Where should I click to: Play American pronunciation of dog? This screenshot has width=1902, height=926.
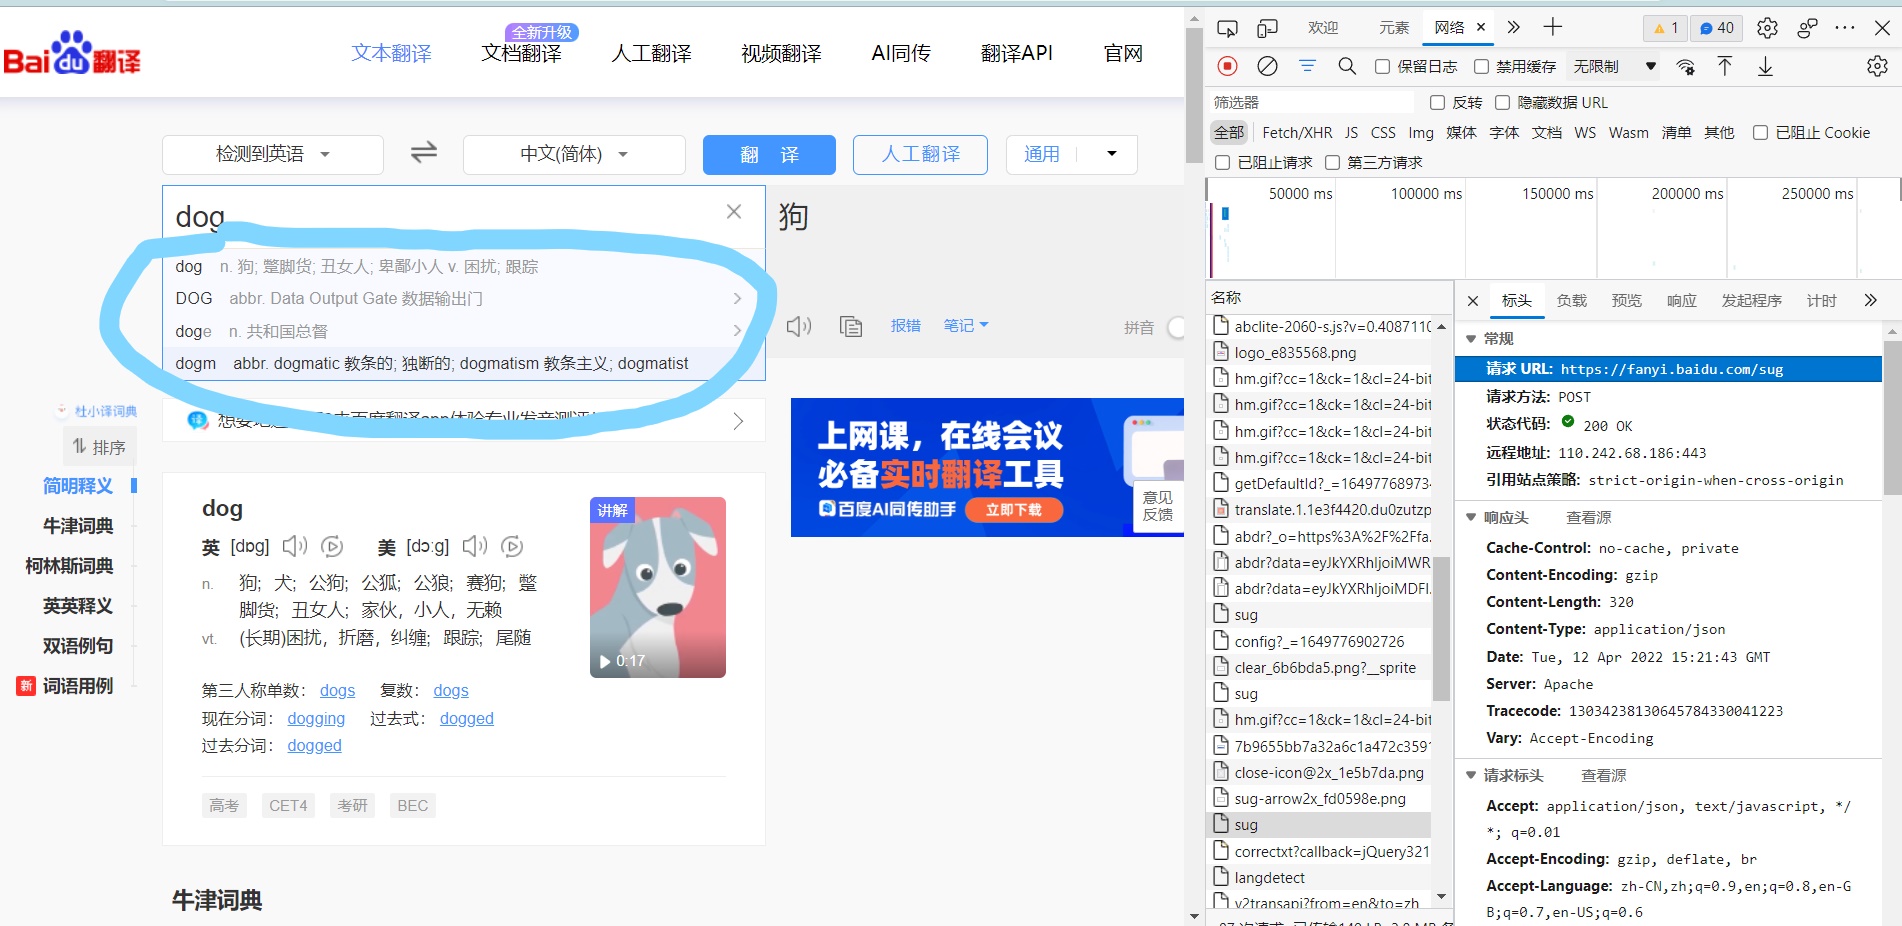pos(475,546)
